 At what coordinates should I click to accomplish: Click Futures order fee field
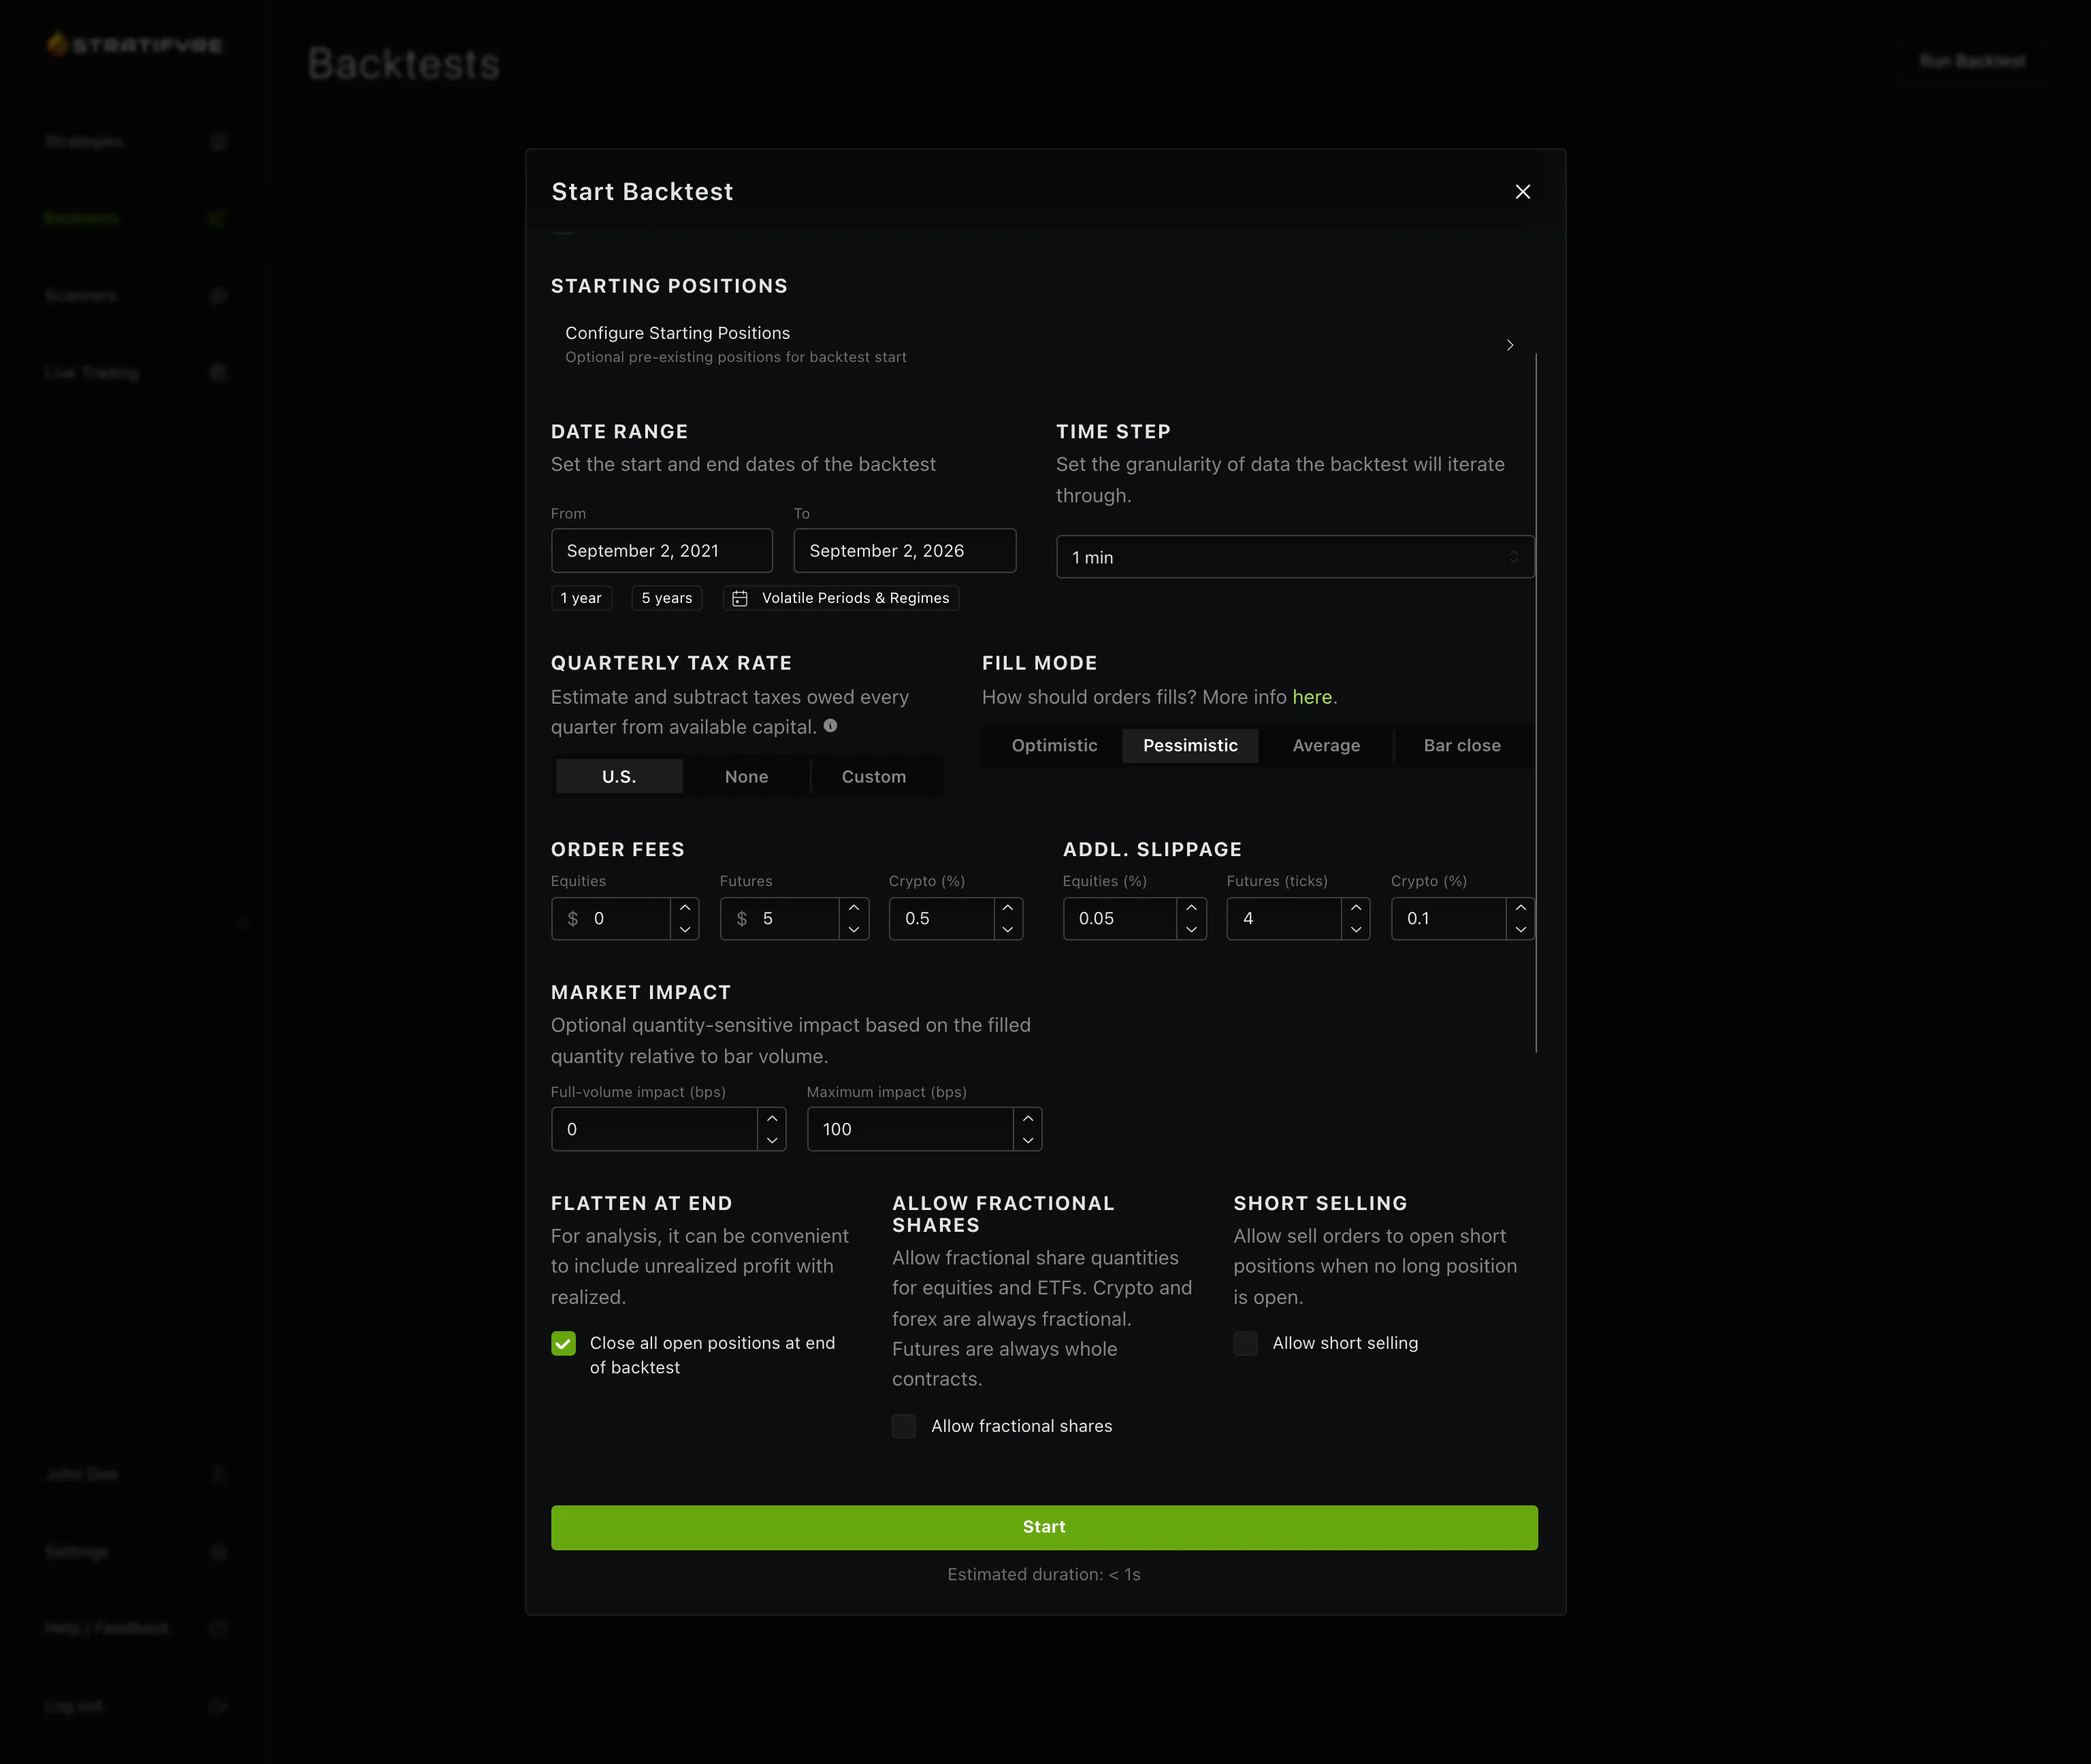(x=779, y=918)
